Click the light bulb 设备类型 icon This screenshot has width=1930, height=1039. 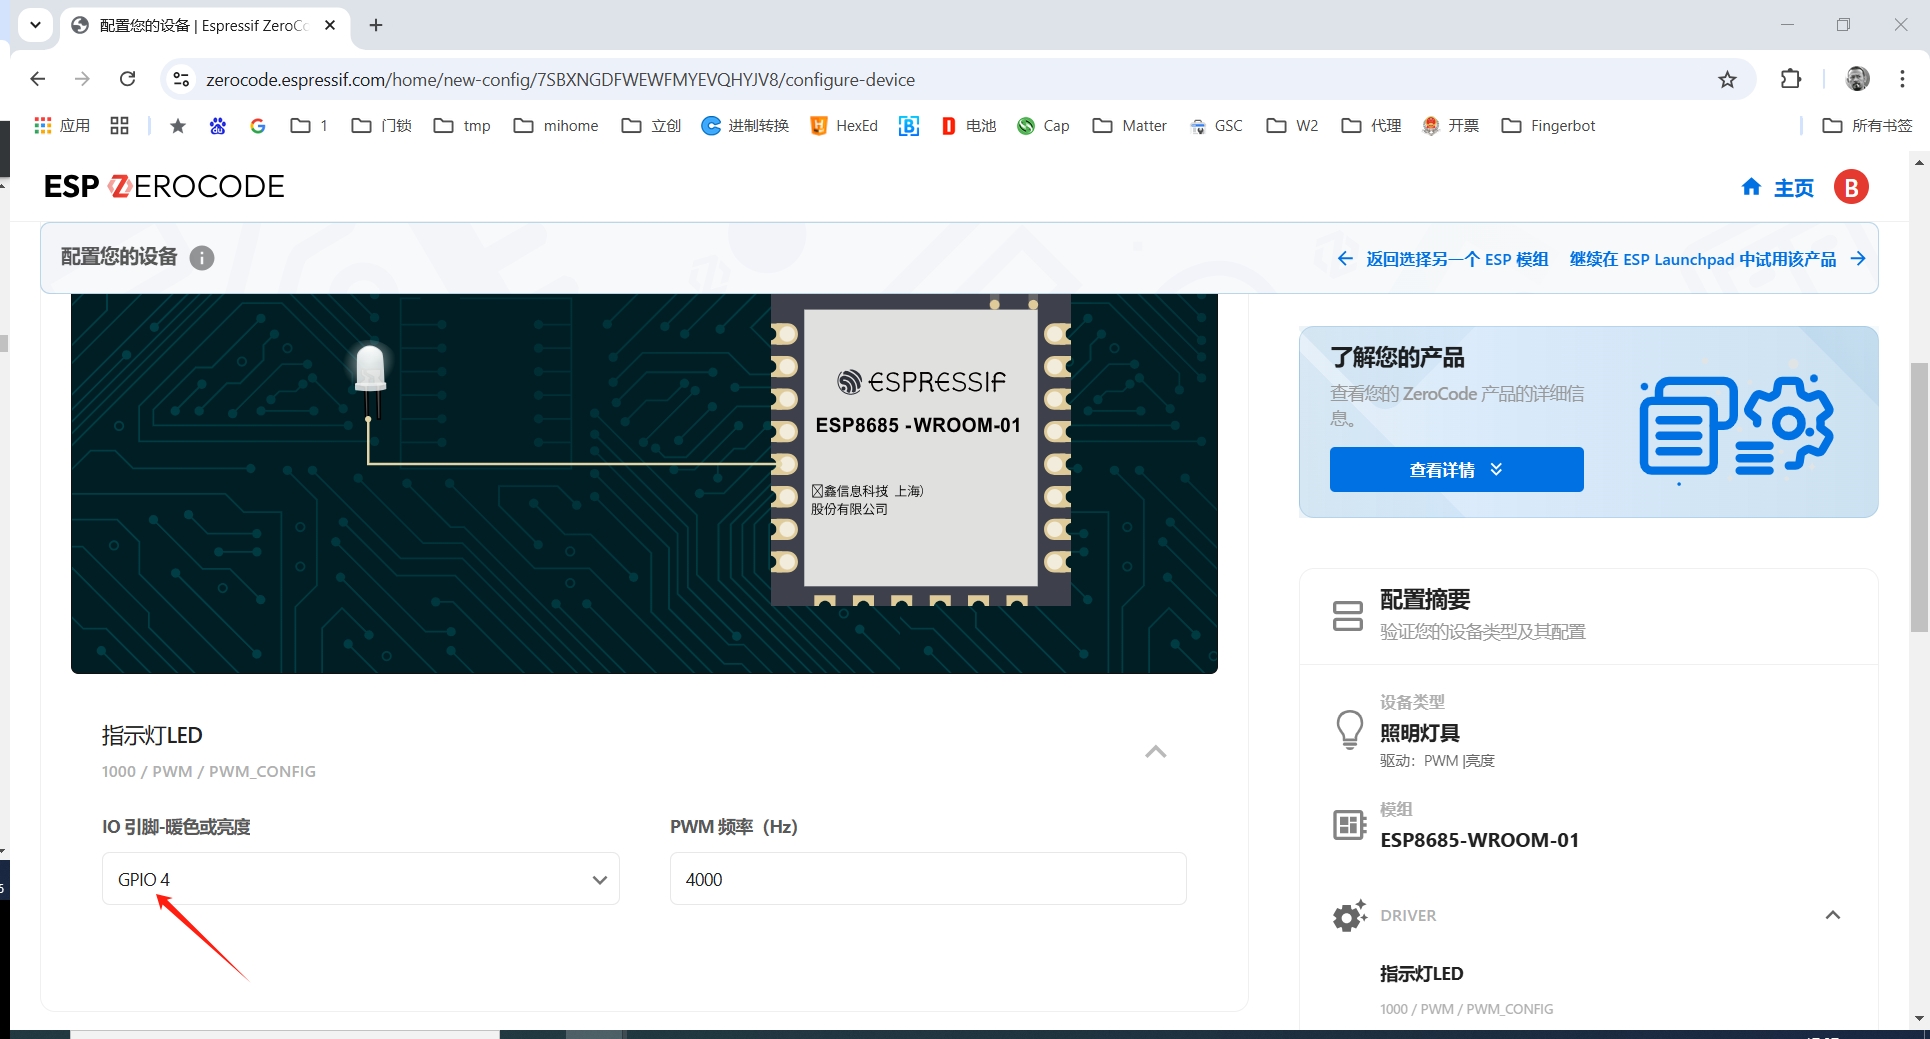tap(1349, 730)
